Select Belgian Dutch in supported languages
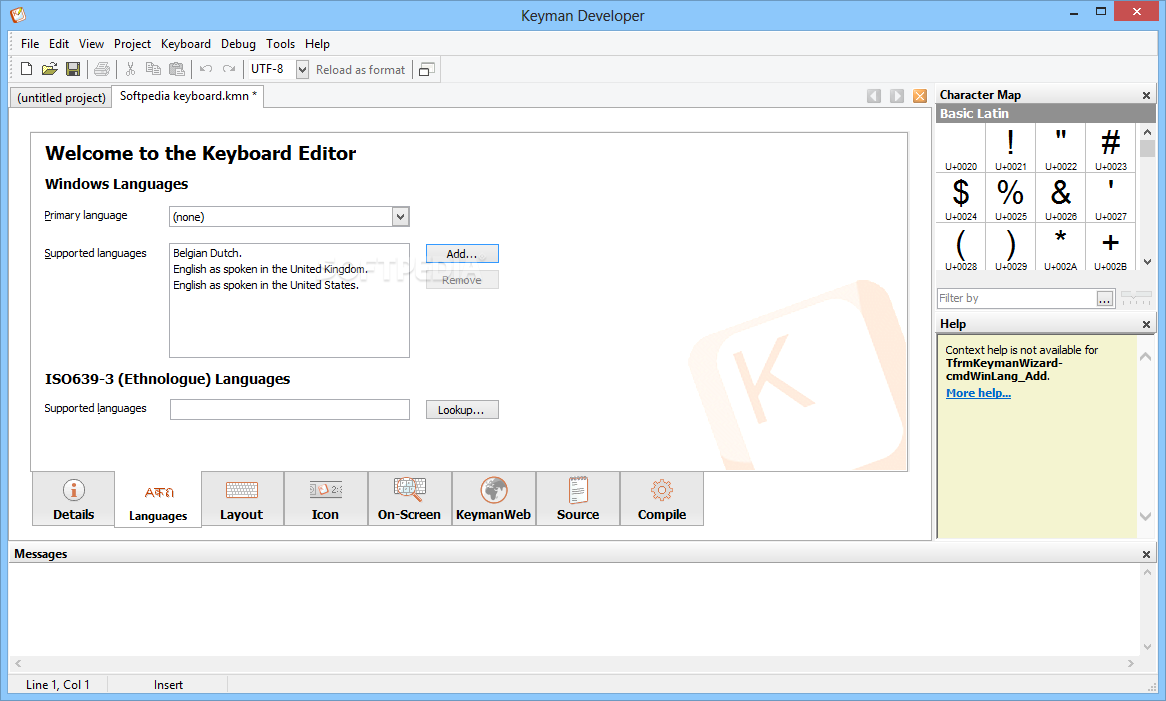The width and height of the screenshot is (1166, 701). click(207, 253)
